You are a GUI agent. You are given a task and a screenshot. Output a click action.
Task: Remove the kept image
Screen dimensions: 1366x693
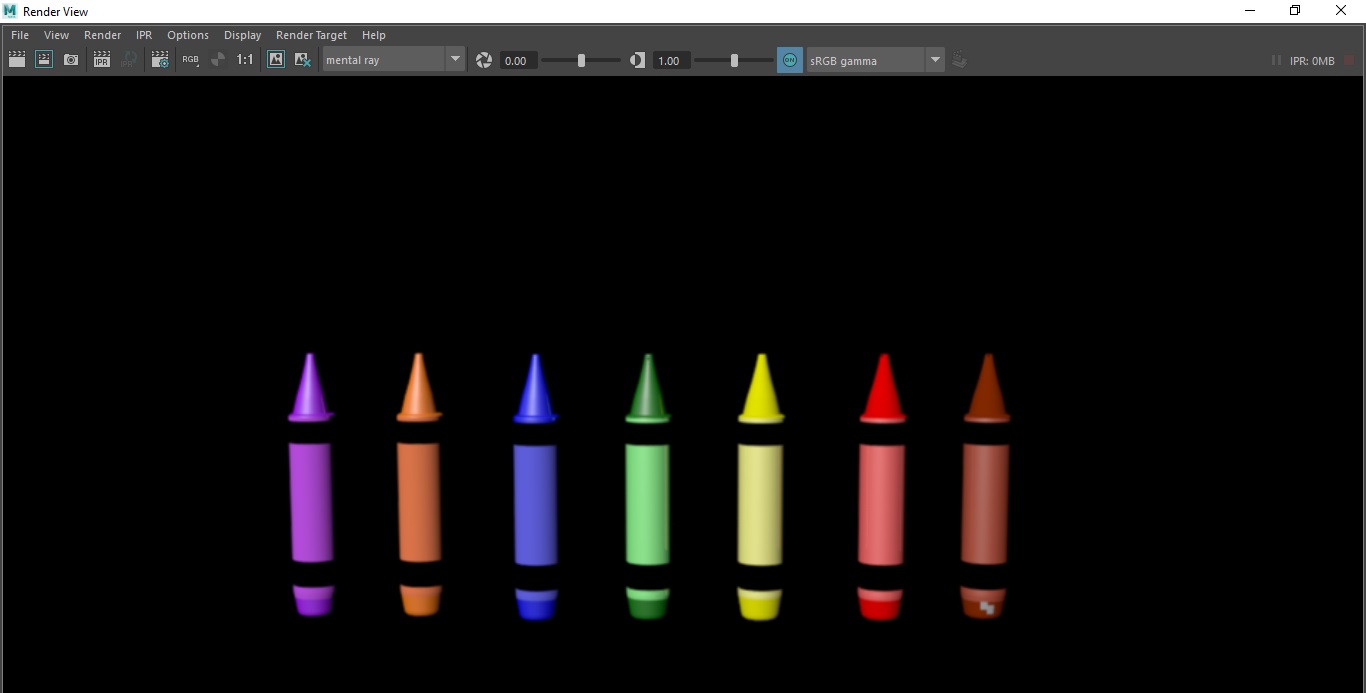coord(303,59)
